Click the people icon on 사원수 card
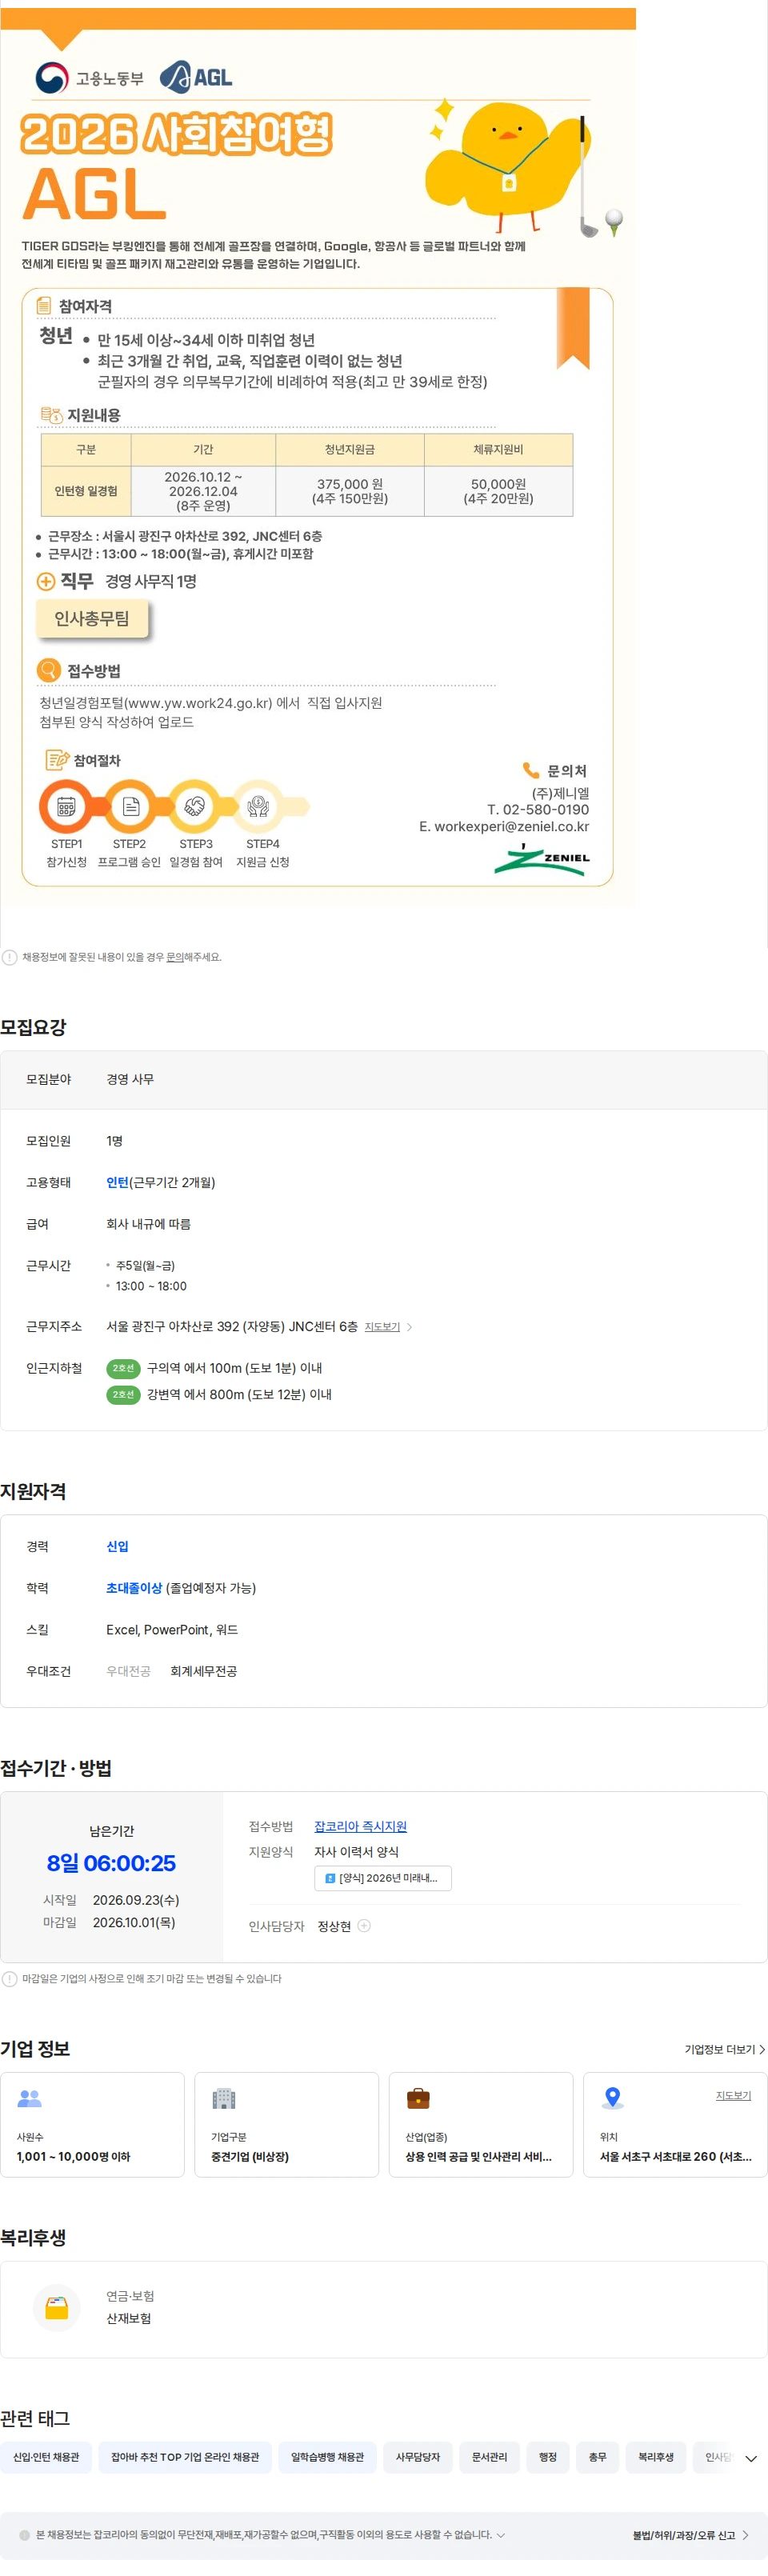 click(30, 2098)
